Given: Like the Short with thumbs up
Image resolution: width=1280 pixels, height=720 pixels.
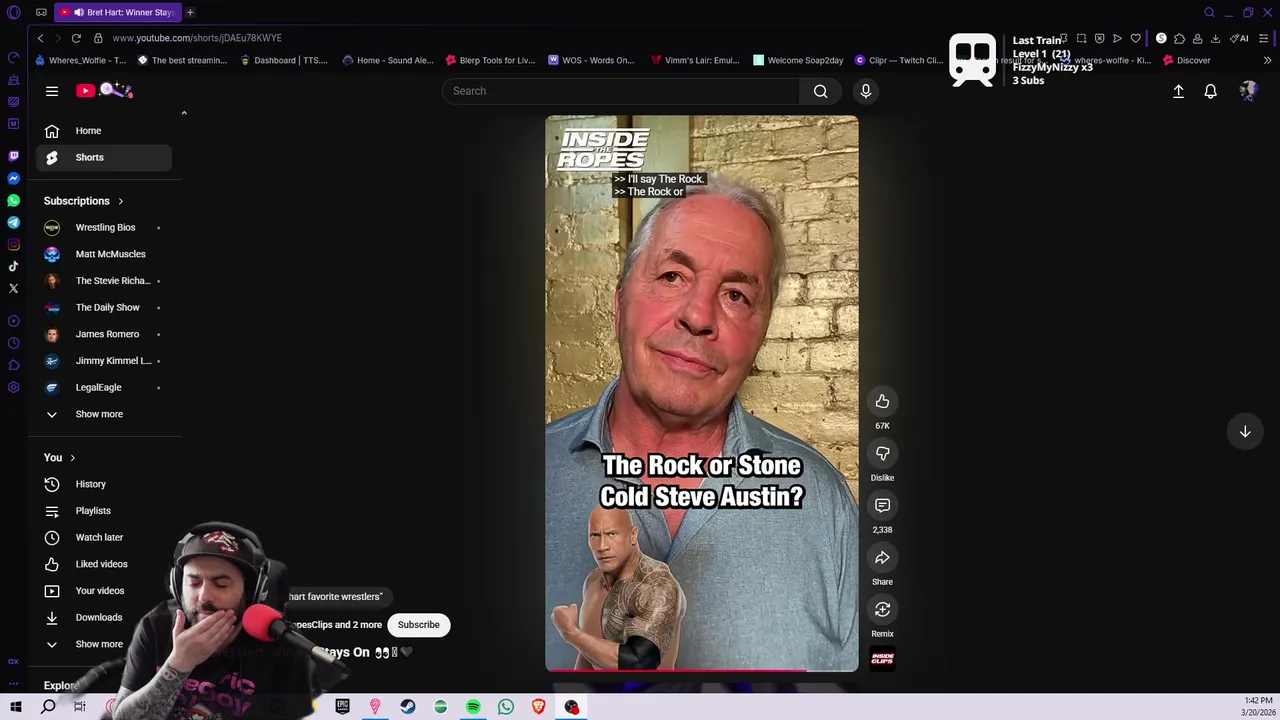Looking at the screenshot, I should [882, 401].
